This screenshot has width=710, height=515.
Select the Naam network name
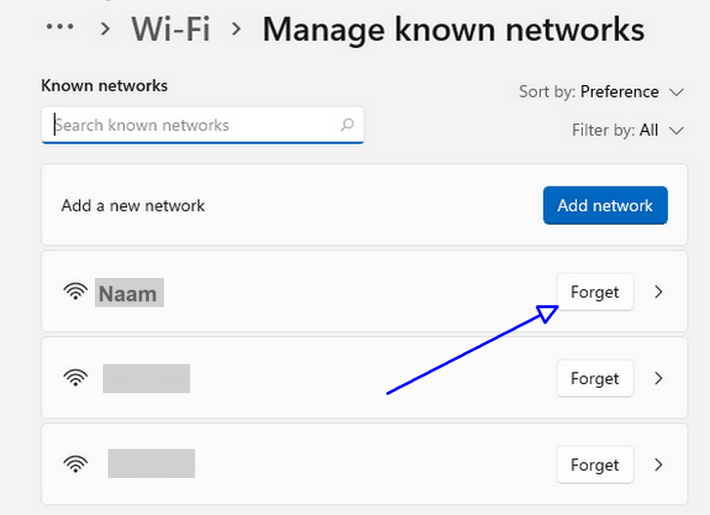click(x=128, y=293)
